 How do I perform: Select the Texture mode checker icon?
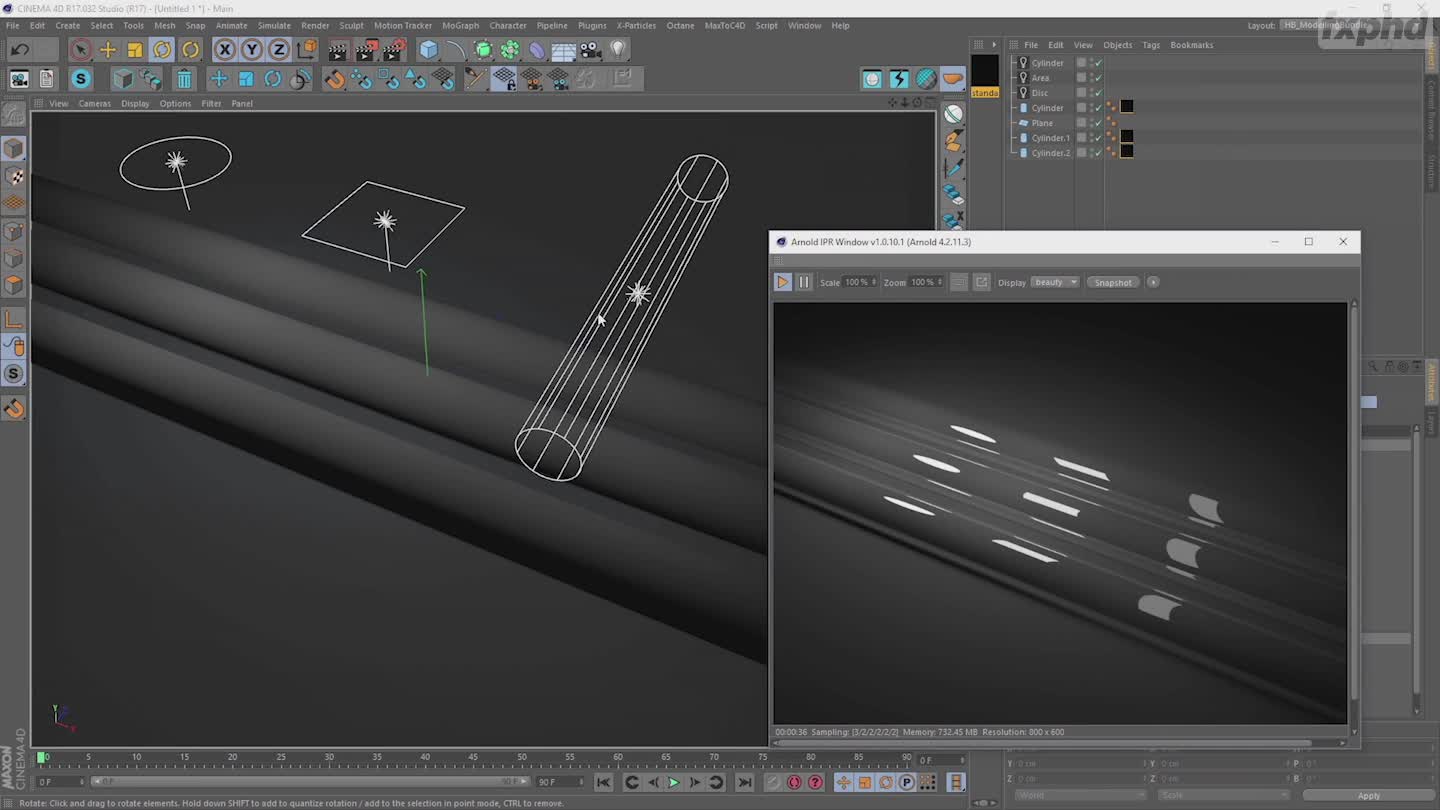pyautogui.click(x=14, y=176)
